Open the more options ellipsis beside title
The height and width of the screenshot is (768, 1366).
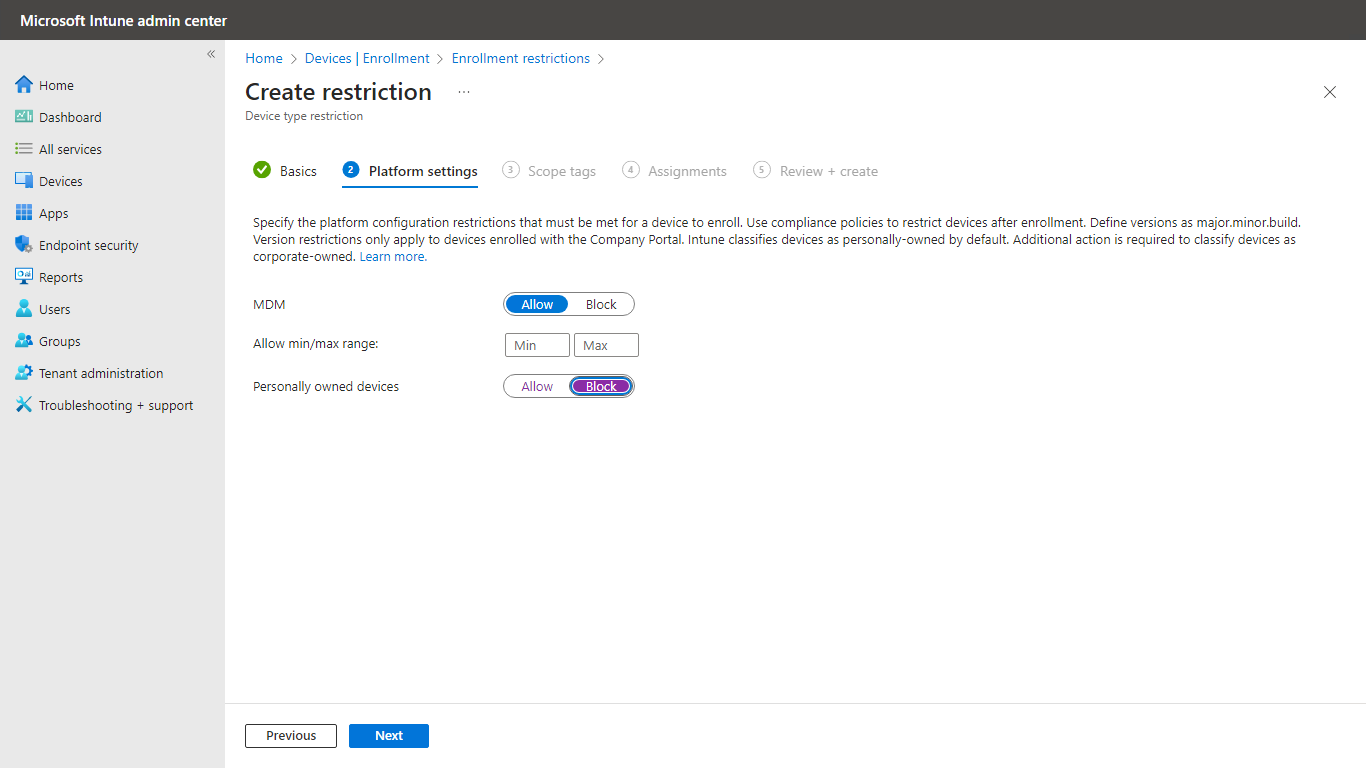point(464,92)
